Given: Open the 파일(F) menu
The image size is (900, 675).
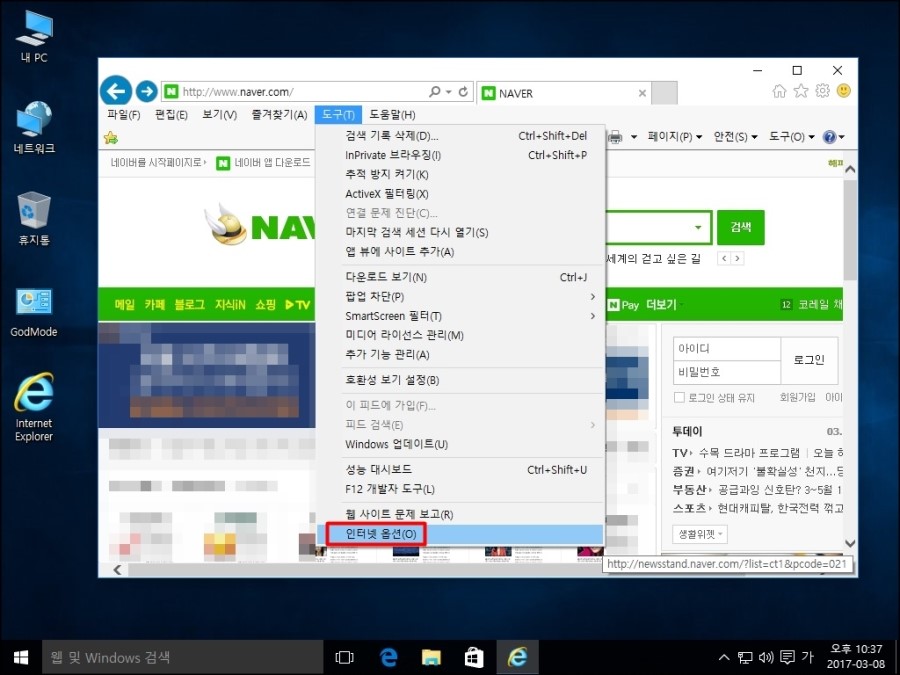Looking at the screenshot, I should coord(123,115).
